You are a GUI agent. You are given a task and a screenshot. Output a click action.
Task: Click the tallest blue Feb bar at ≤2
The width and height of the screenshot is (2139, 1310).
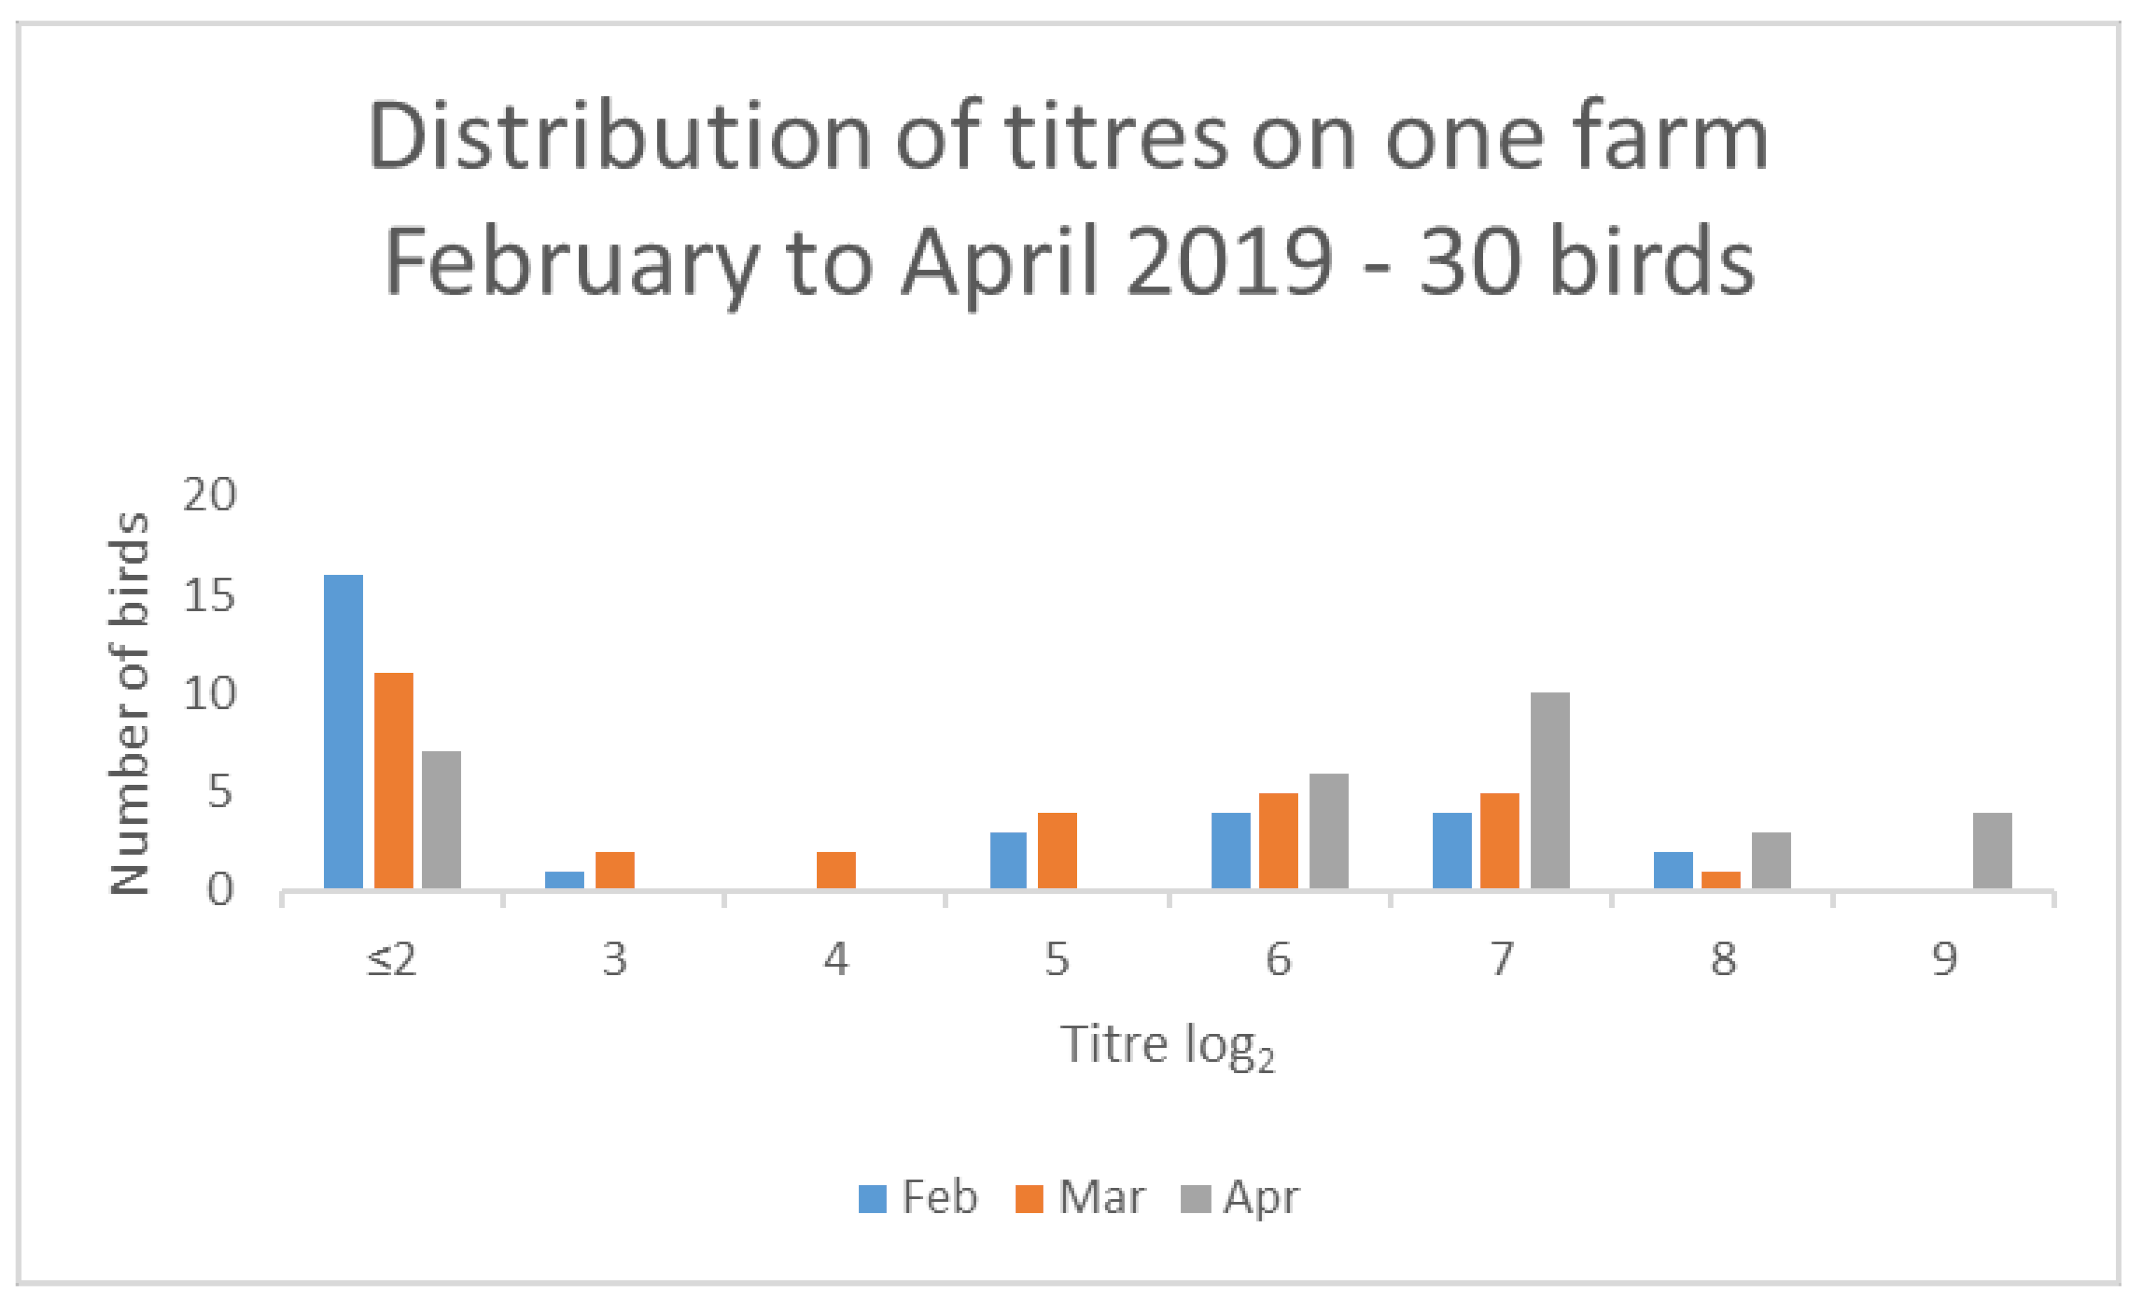tap(343, 732)
